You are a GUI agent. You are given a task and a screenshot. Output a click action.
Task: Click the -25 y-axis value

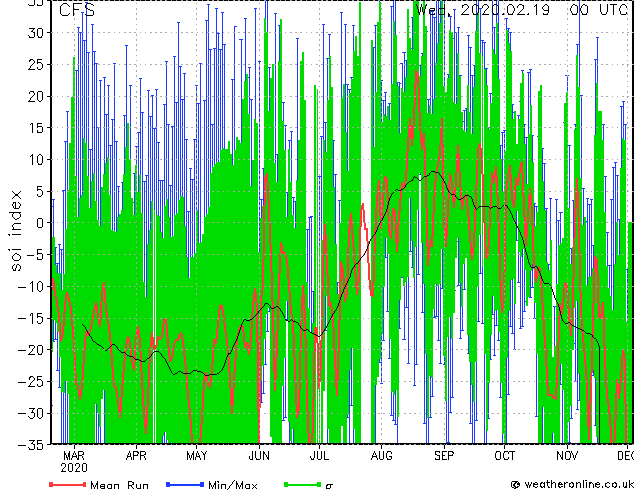[x=31, y=381]
